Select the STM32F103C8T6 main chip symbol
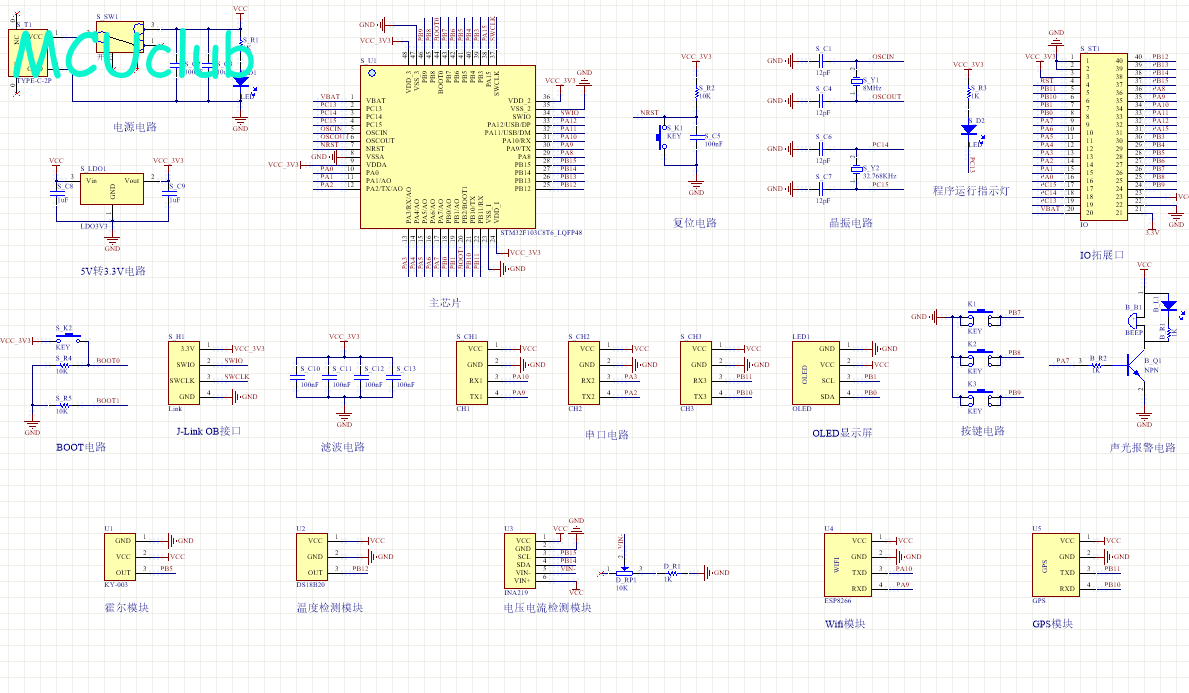This screenshot has height=693, width=1189. 447,146
